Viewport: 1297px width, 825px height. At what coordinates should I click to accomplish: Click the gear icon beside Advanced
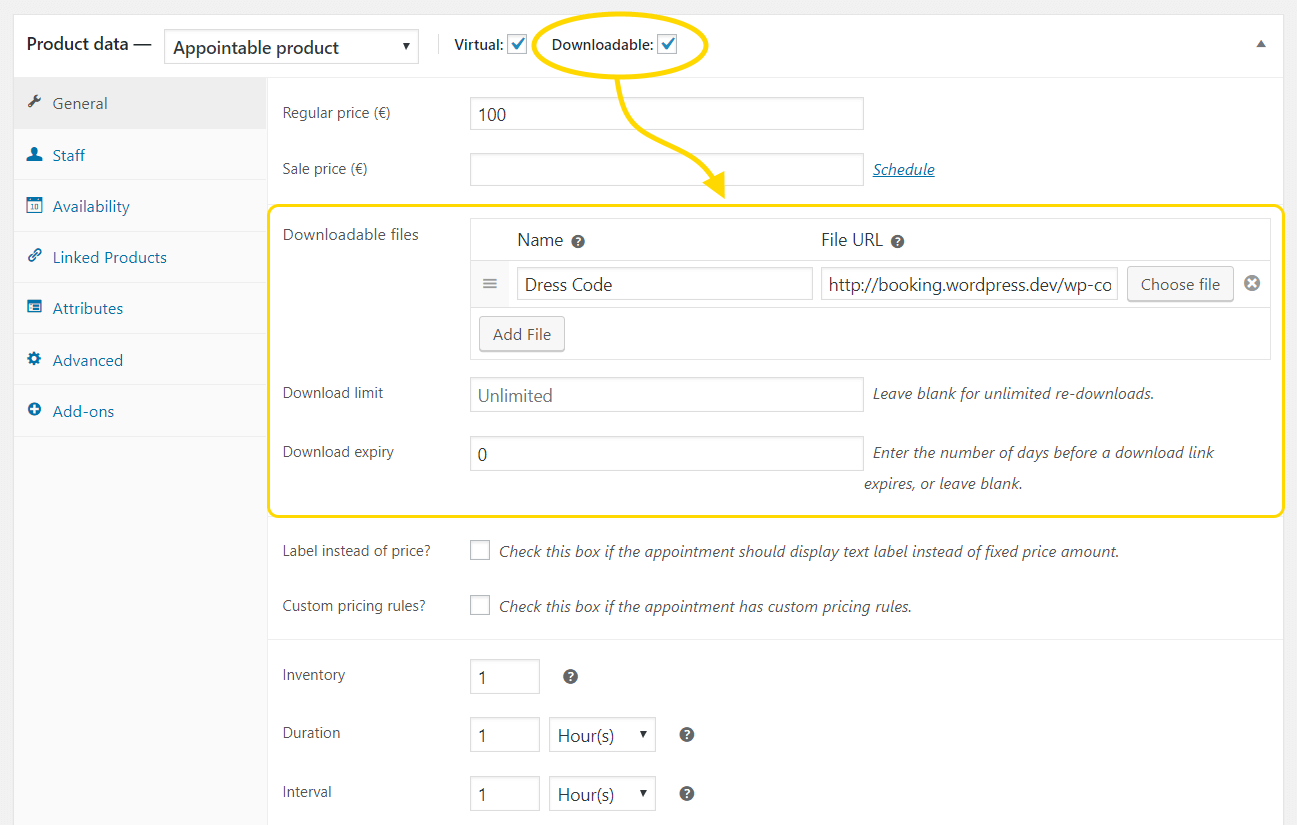coord(35,359)
